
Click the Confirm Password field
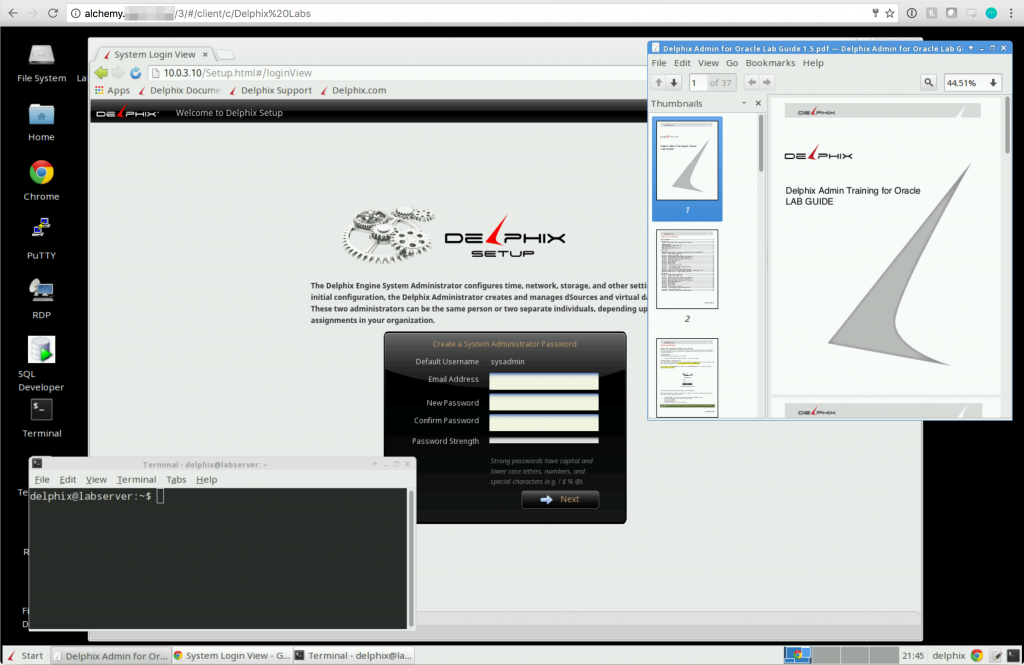543,423
